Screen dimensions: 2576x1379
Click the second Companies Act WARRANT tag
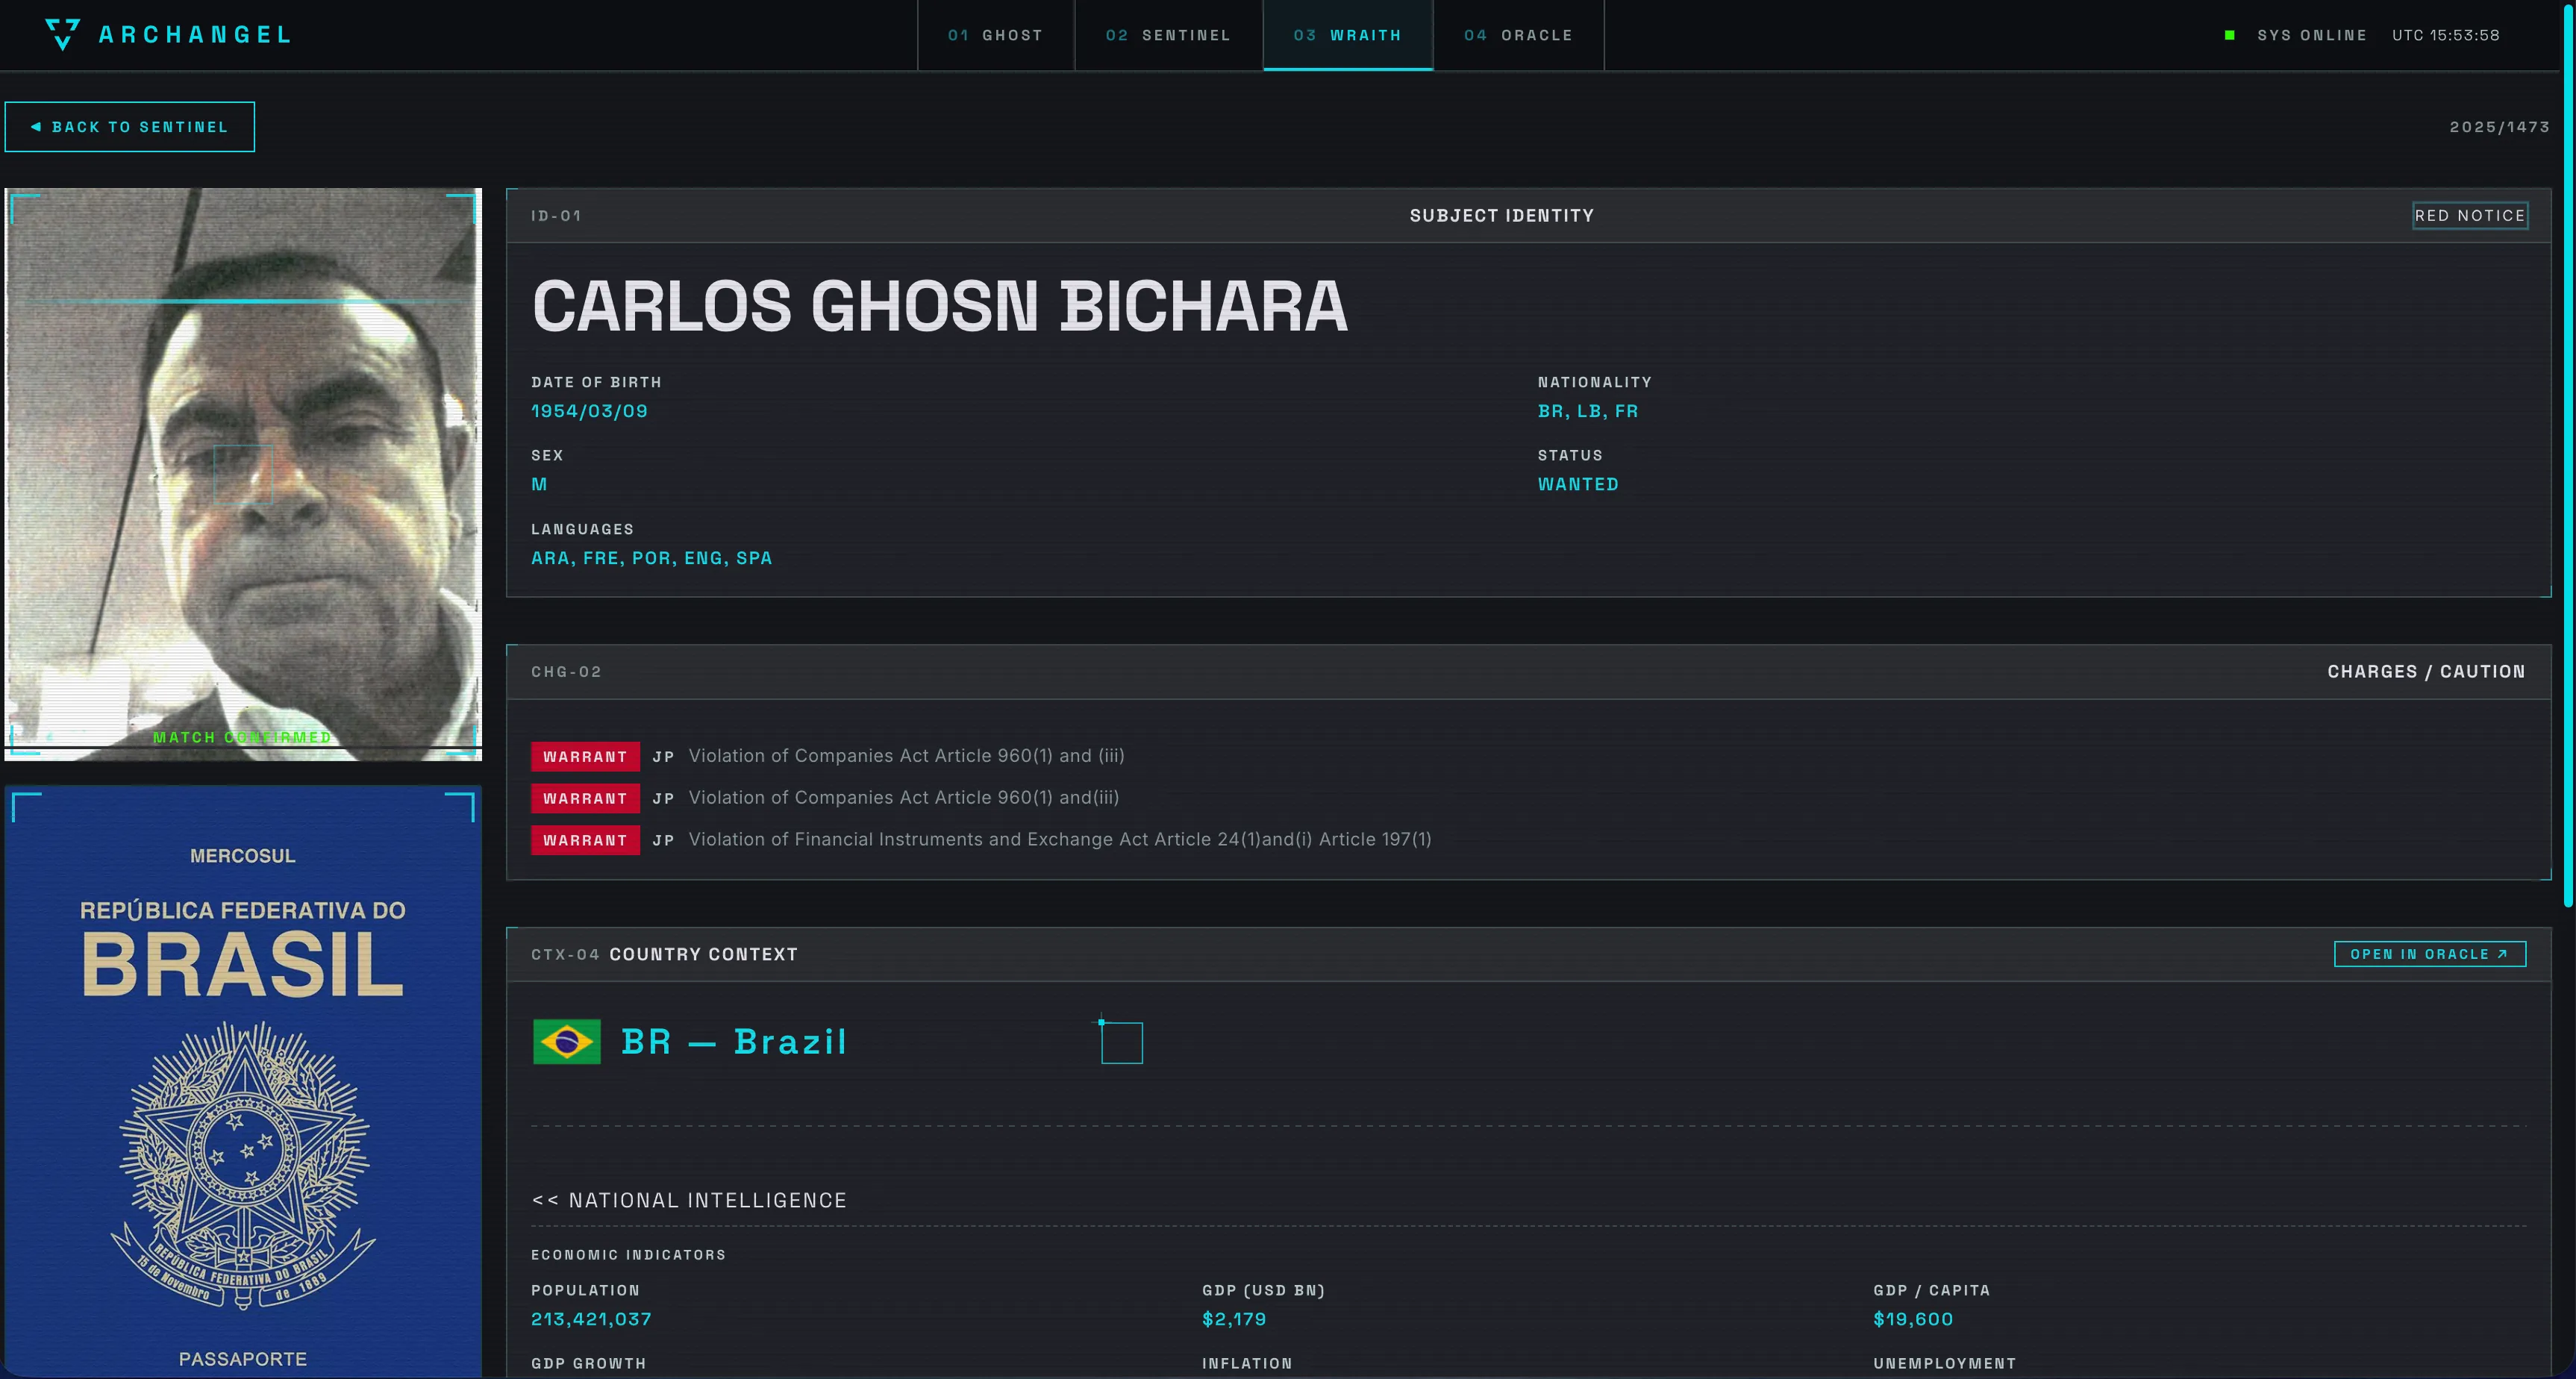585,798
